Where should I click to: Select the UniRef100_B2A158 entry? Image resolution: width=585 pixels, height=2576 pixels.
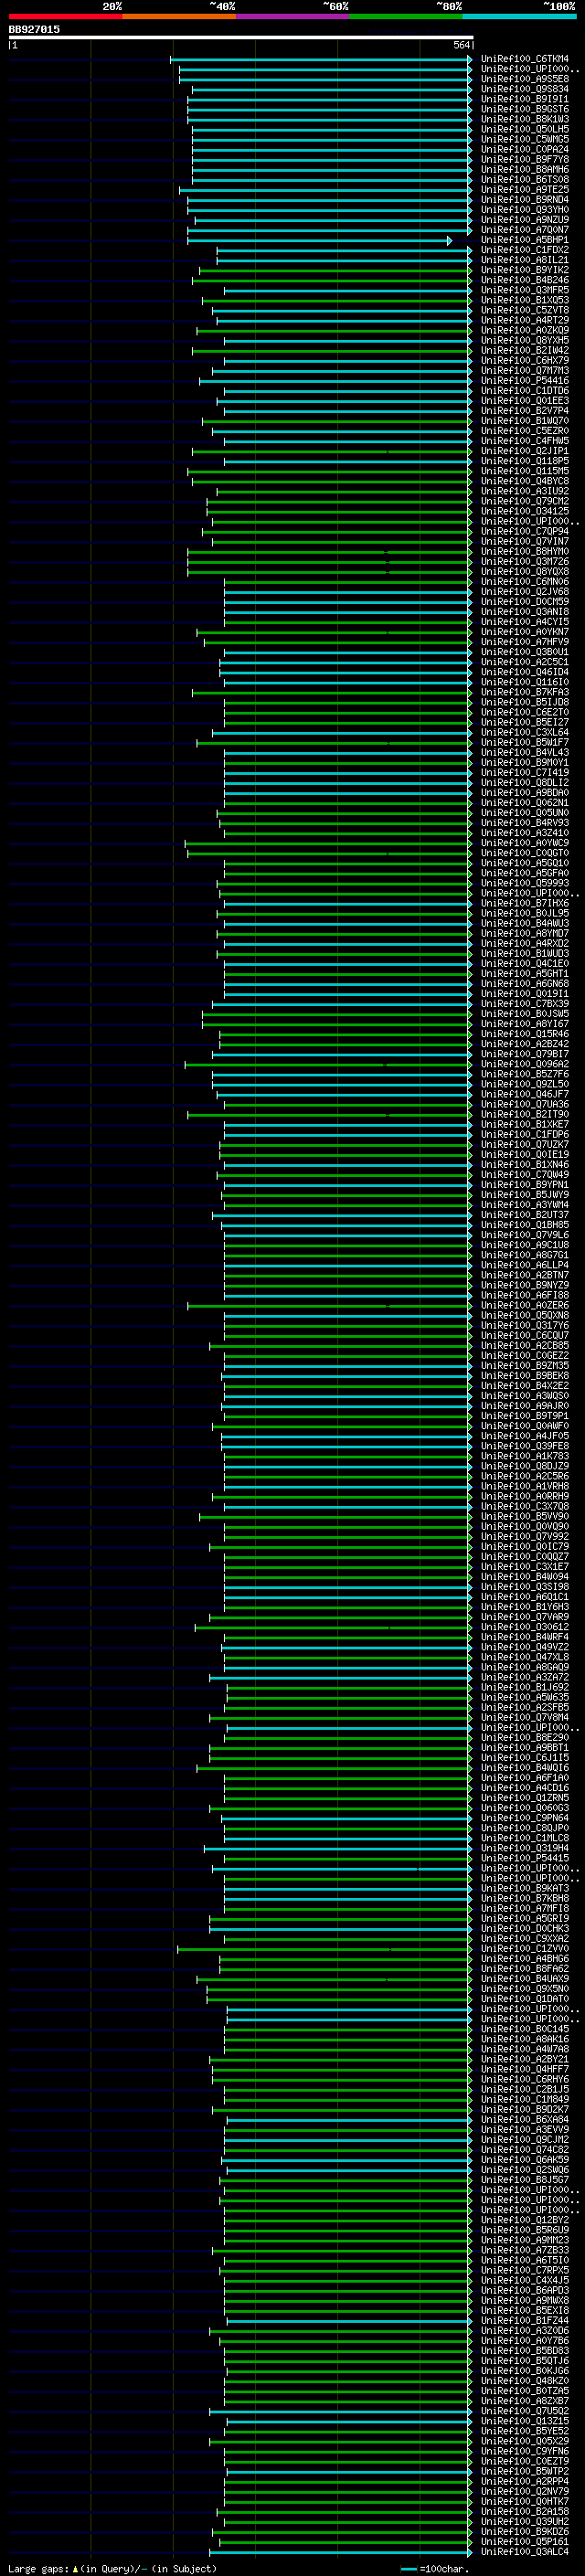click(524, 2511)
